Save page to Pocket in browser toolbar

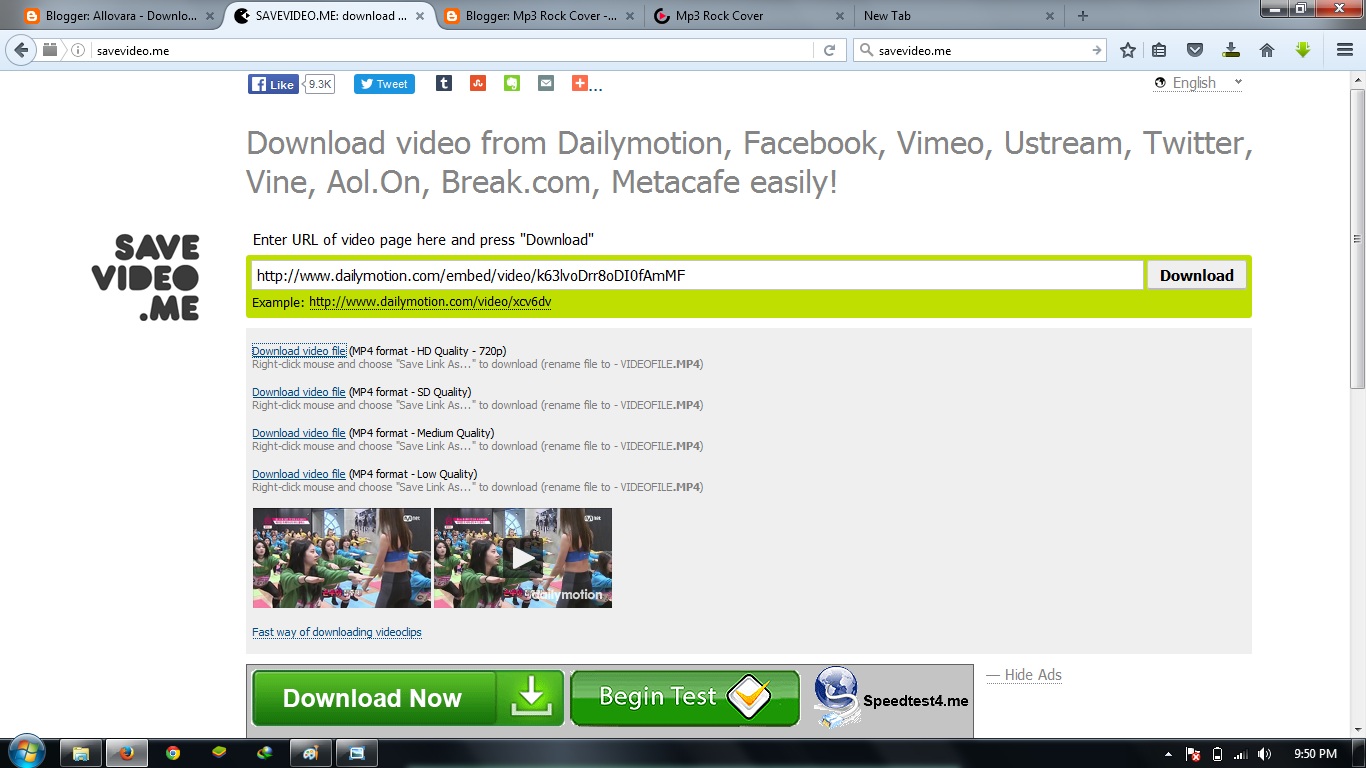(x=1195, y=49)
